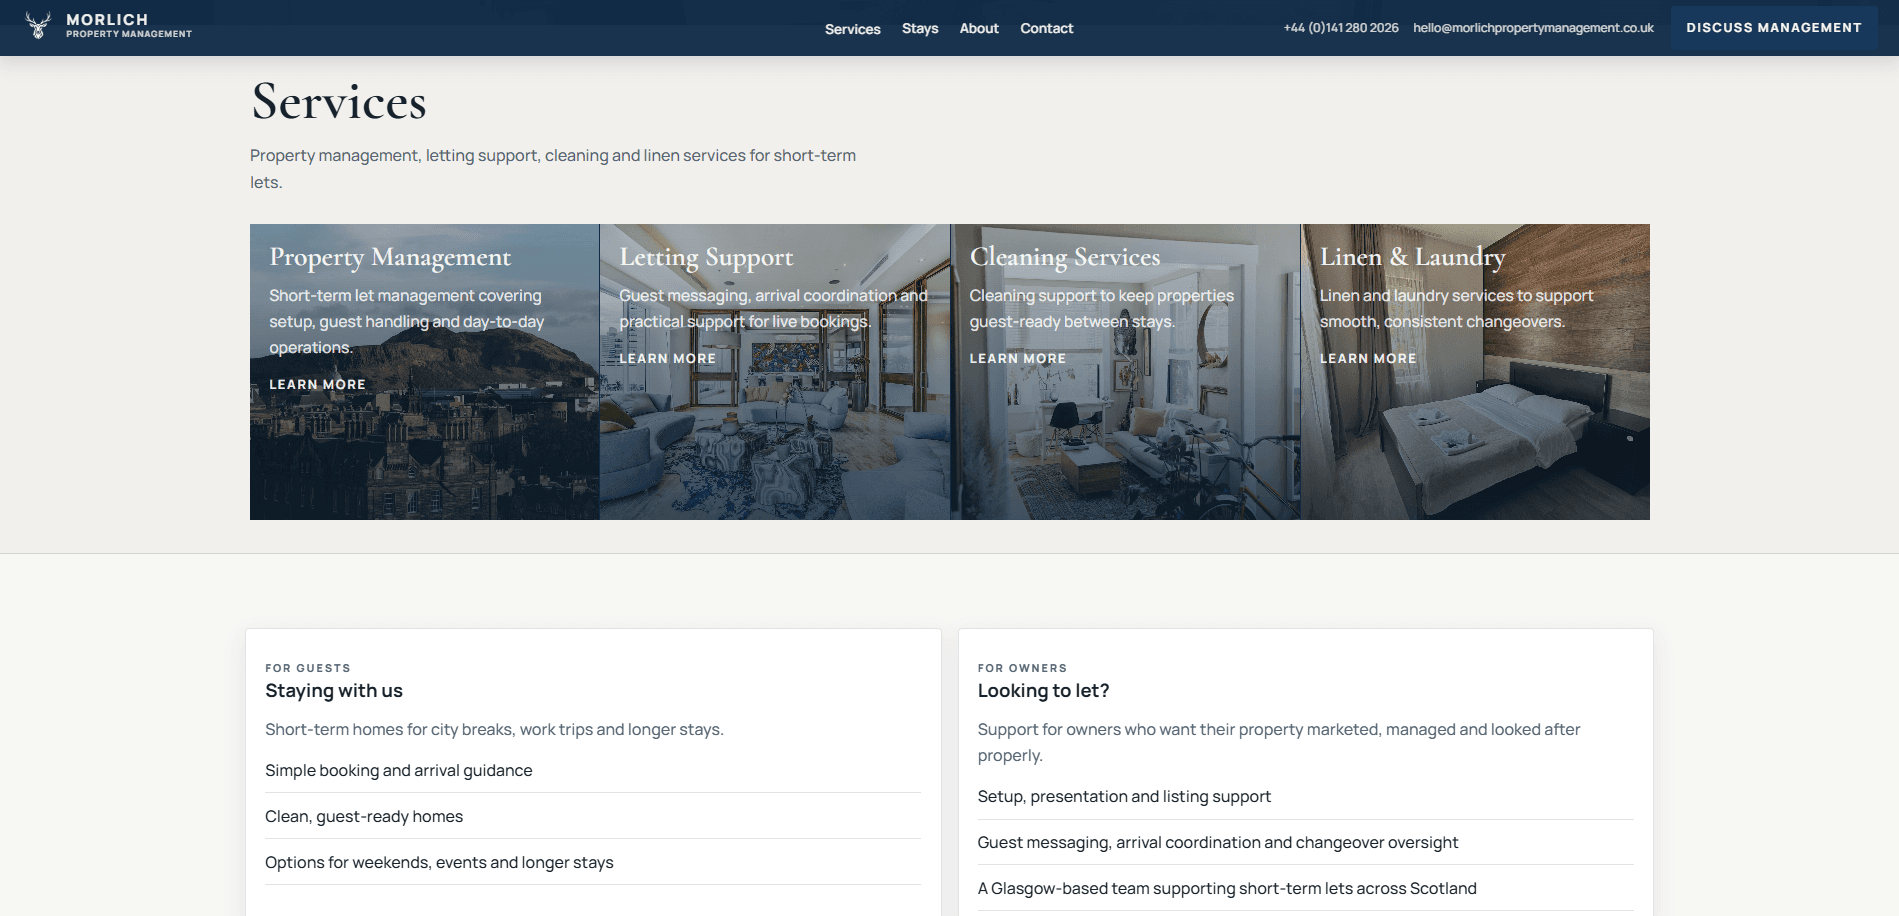
Task: Open the About page
Action: point(978,28)
